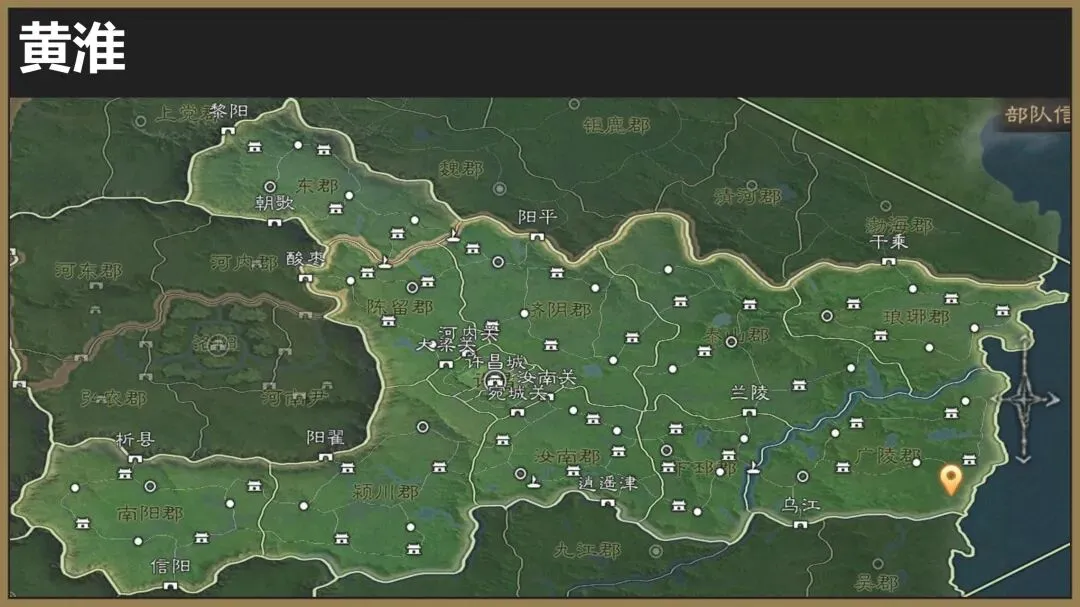Click the 信阳 pass gate icon
Screen dimensions: 1080x607
click(170, 586)
